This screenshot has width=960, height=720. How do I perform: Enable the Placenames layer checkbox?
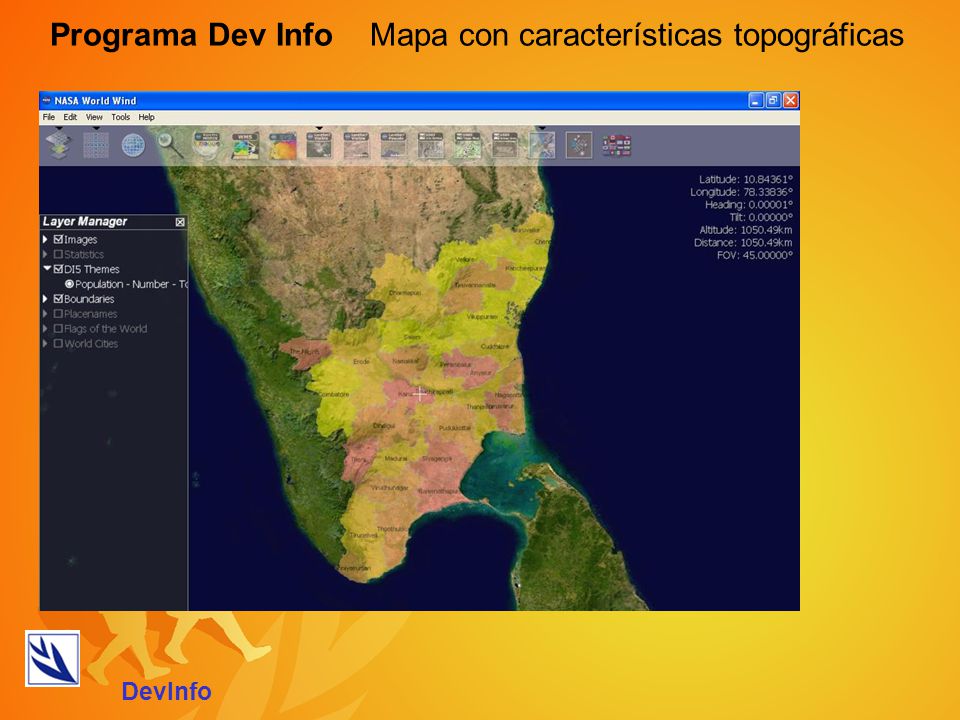[x=58, y=313]
